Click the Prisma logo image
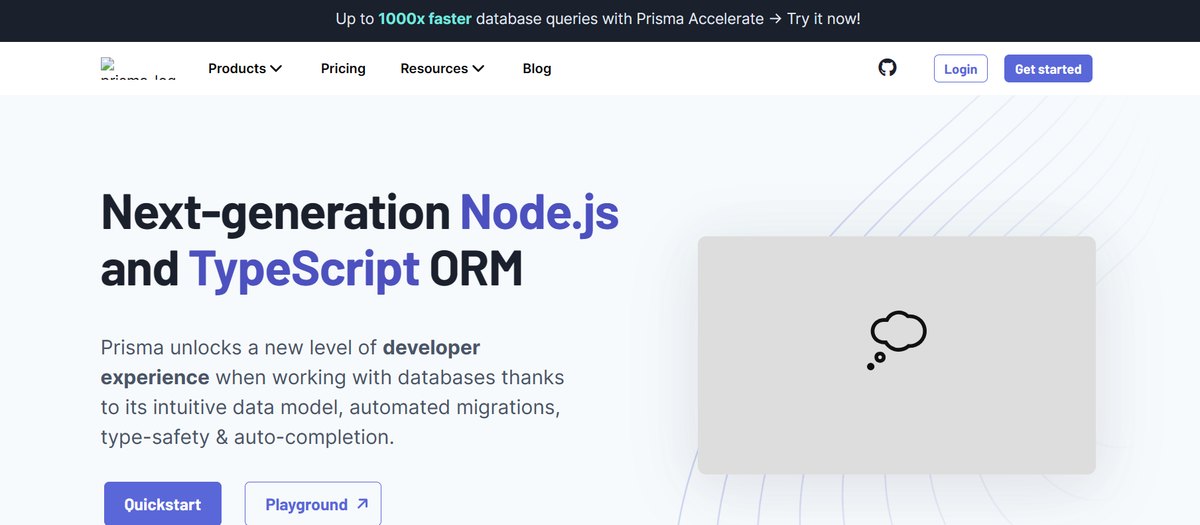This screenshot has width=1200, height=525. tap(139, 68)
